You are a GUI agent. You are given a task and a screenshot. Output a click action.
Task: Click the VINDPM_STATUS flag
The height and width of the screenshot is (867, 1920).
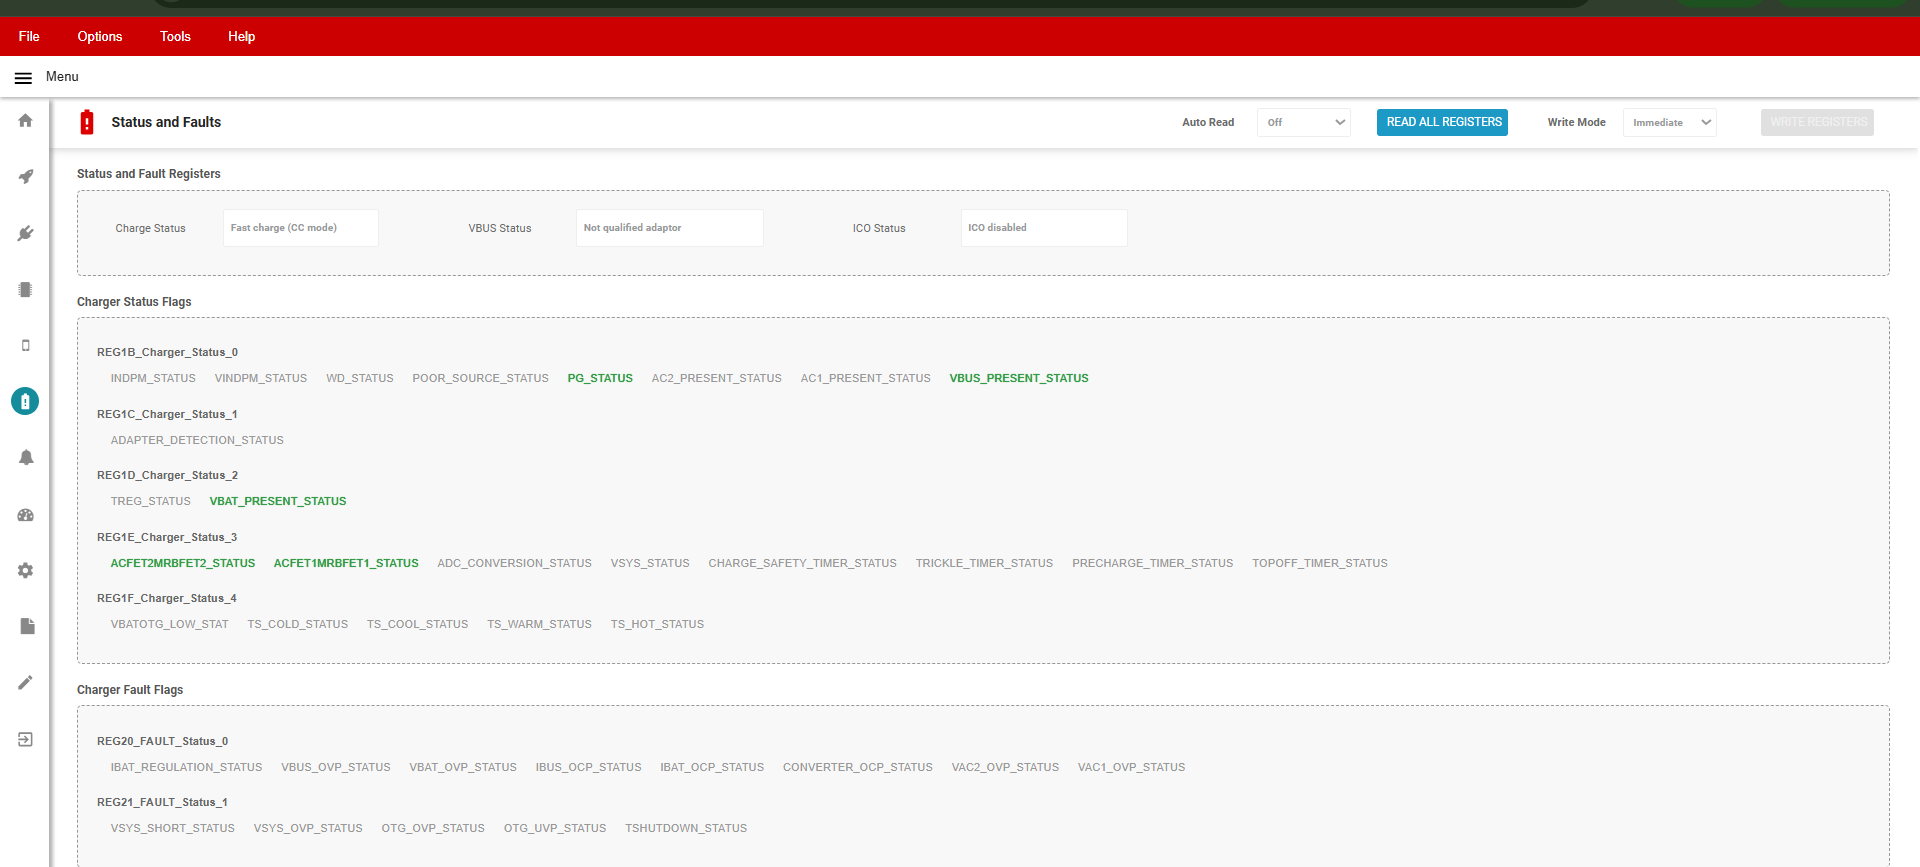coord(261,378)
